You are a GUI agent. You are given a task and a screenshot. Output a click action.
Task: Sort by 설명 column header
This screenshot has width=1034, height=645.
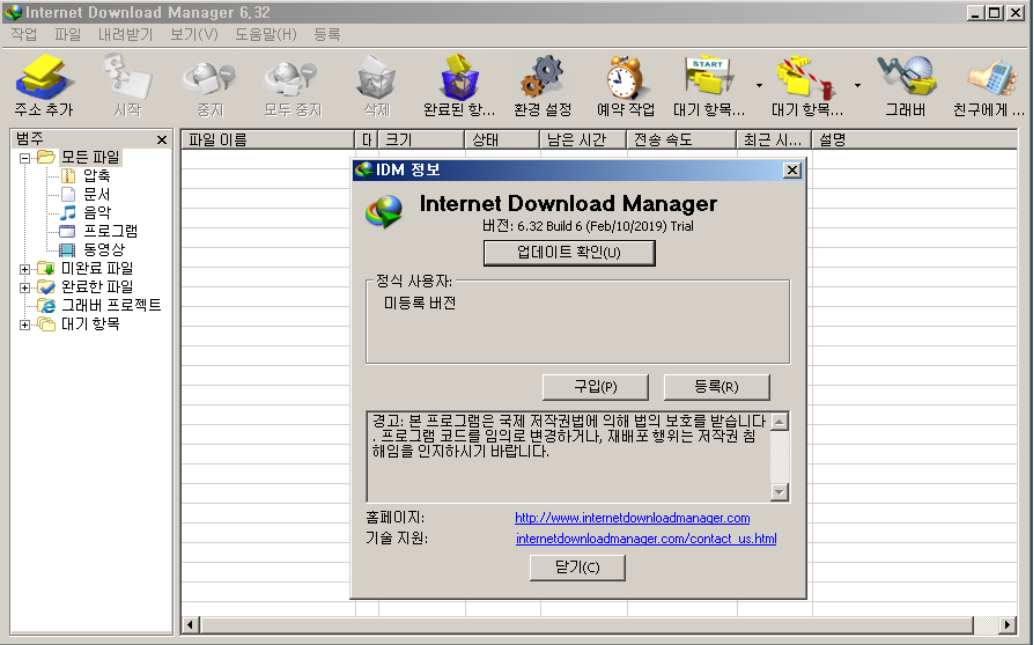tap(914, 140)
